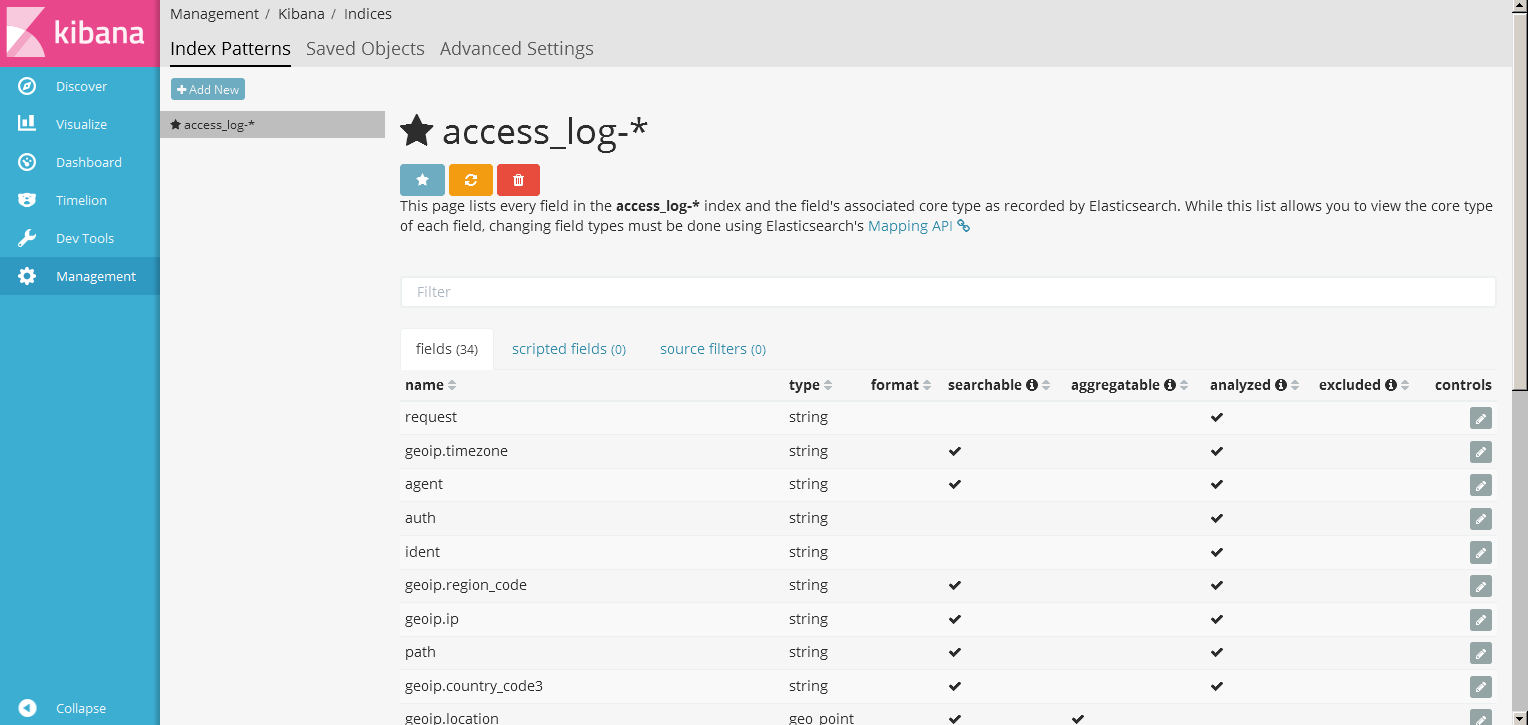The height and width of the screenshot is (725, 1528).
Task: Click Indices in the breadcrumb
Action: [368, 14]
